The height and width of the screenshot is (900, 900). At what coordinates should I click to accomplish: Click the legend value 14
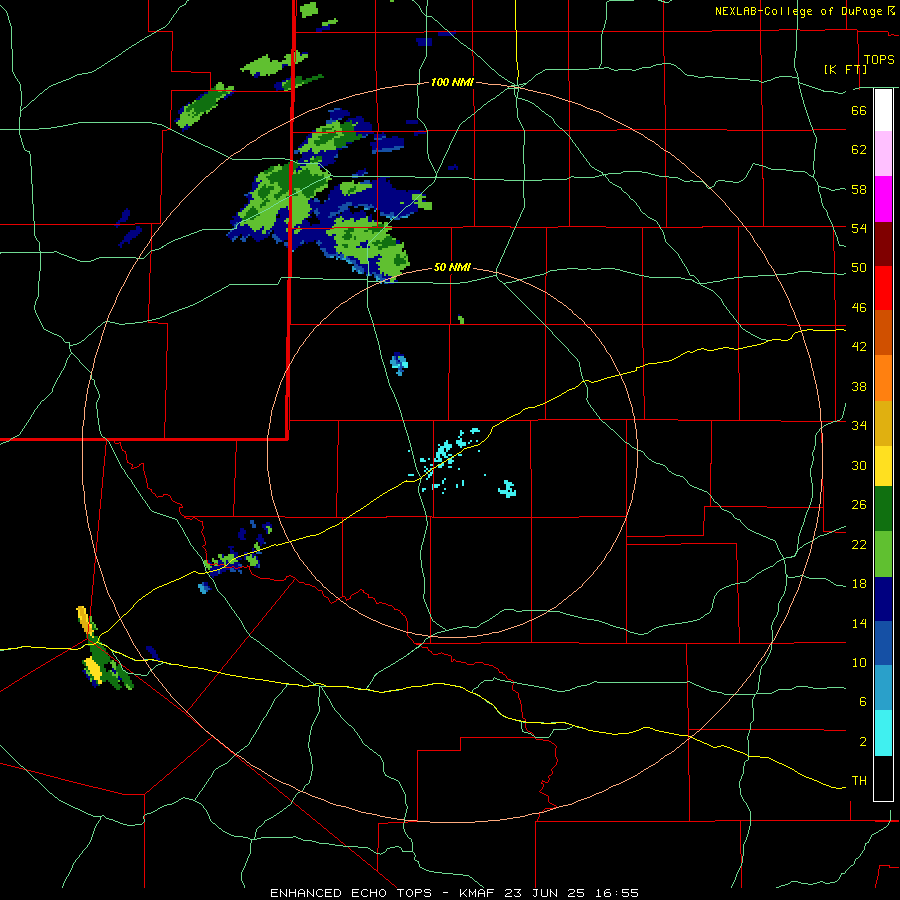point(859,623)
